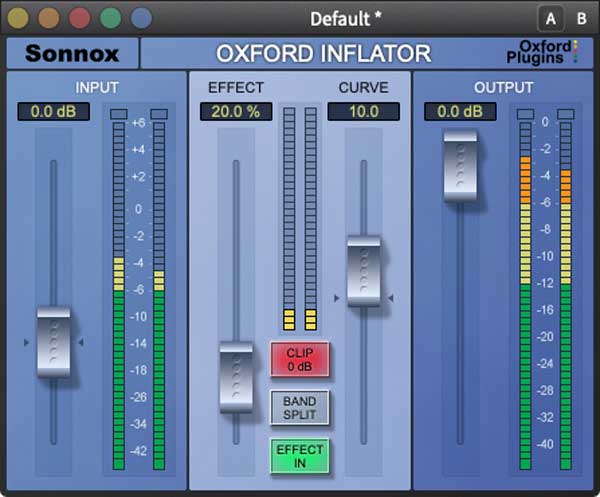Click the OXFORD INFLATOR title text

click(324, 54)
